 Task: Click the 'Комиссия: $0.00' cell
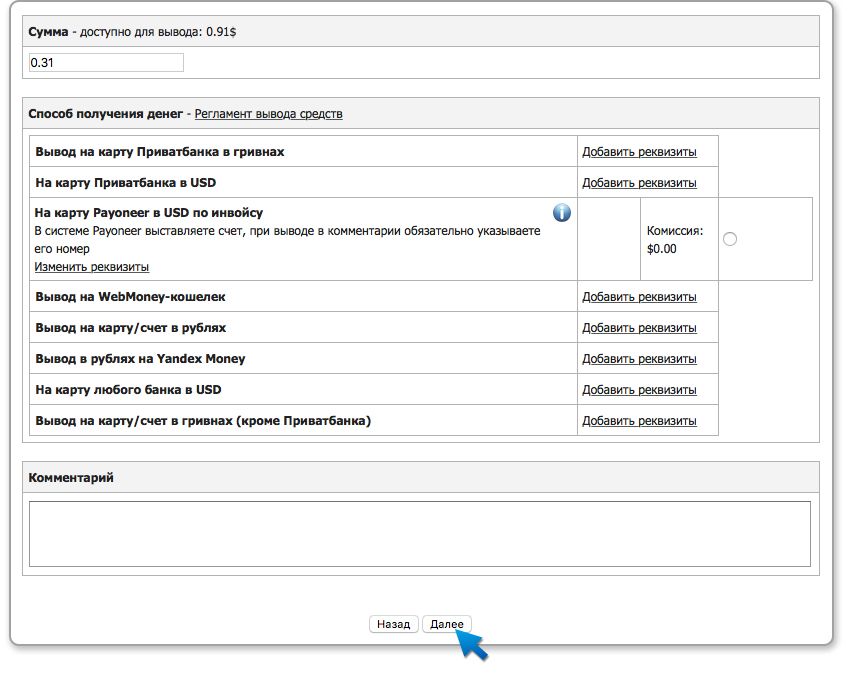coord(679,239)
